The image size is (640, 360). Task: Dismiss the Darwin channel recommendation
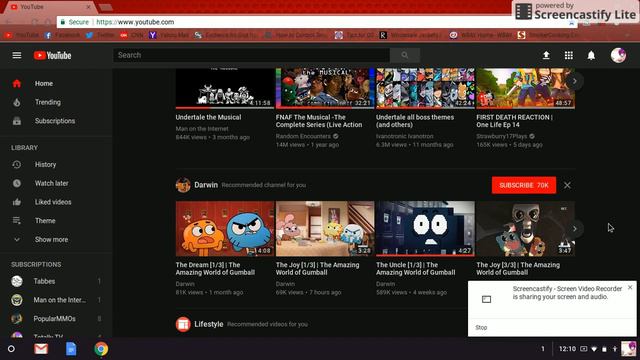pos(567,185)
